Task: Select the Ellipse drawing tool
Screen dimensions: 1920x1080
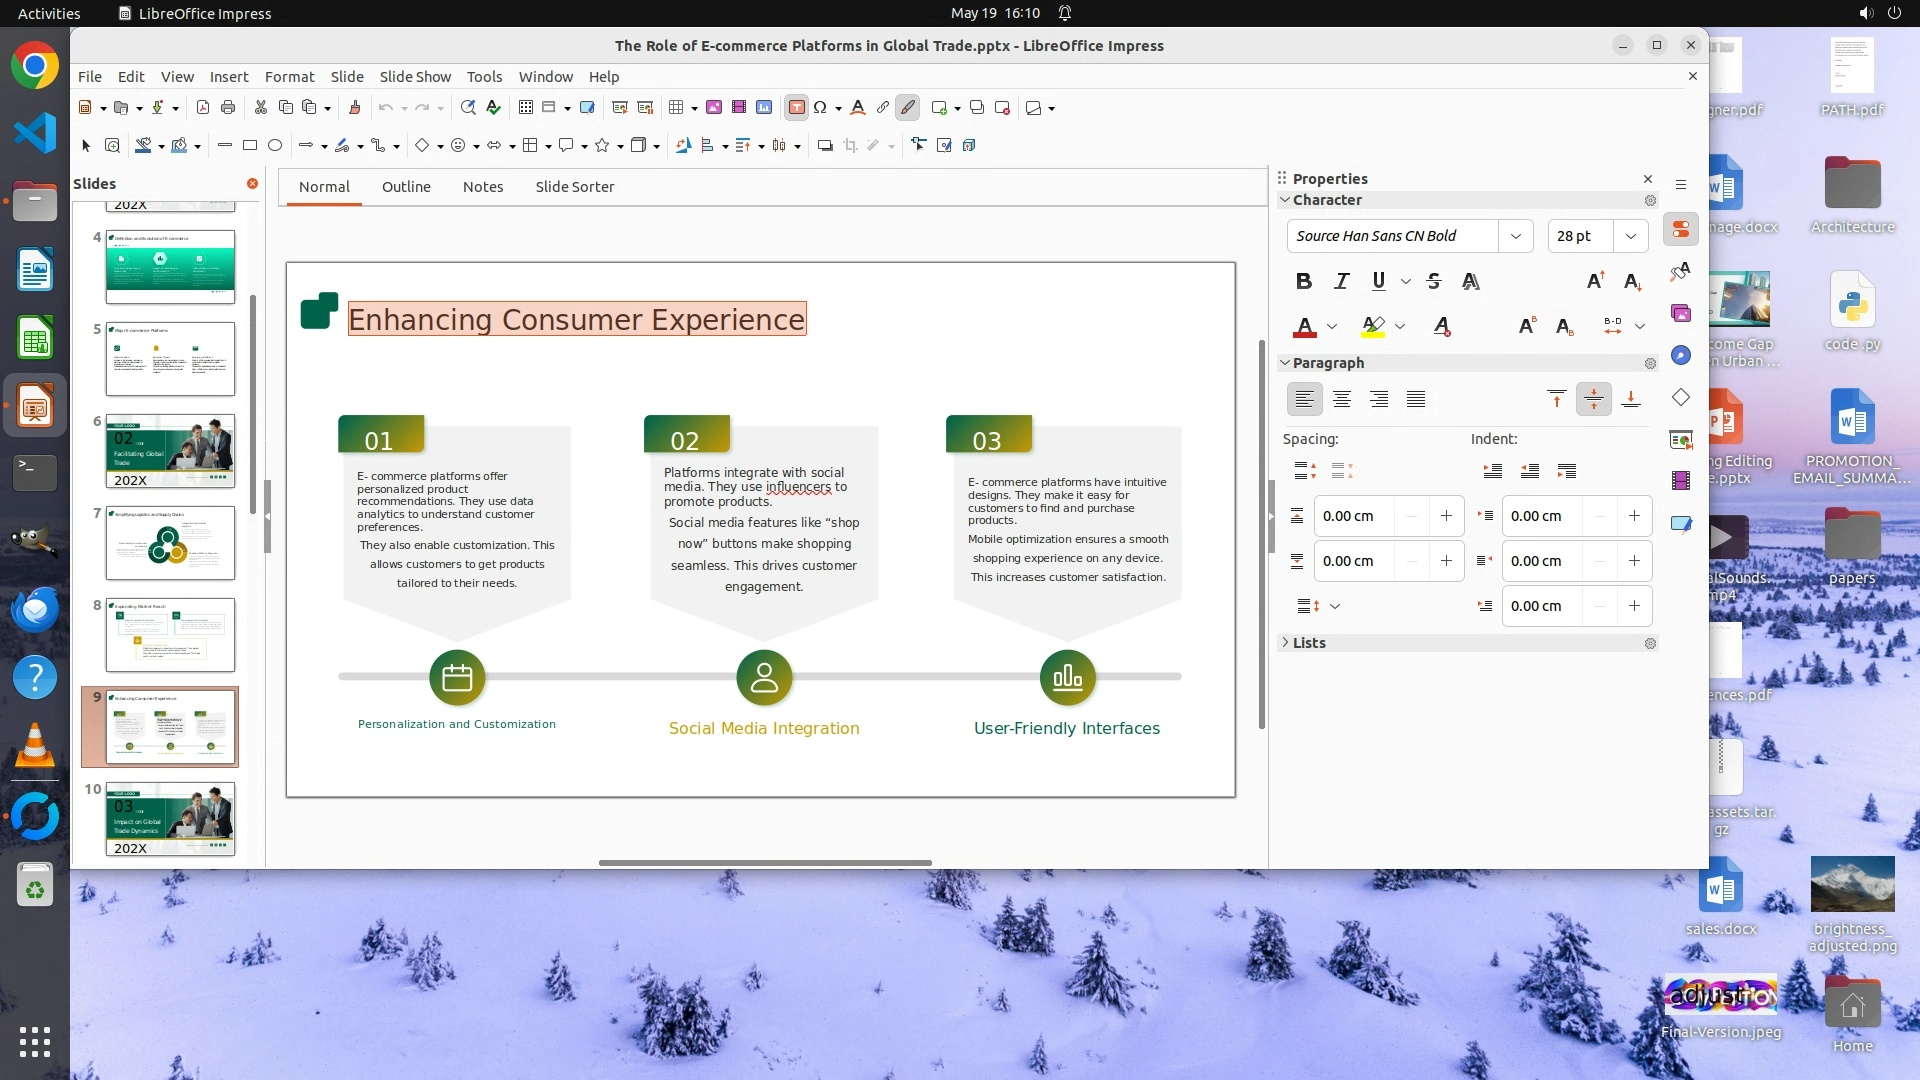Action: pyautogui.click(x=275, y=145)
